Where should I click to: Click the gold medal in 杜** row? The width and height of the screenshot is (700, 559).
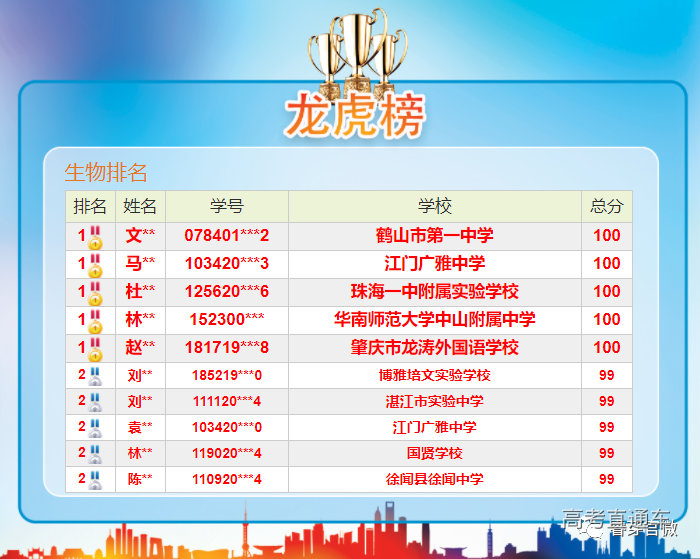pos(95,293)
